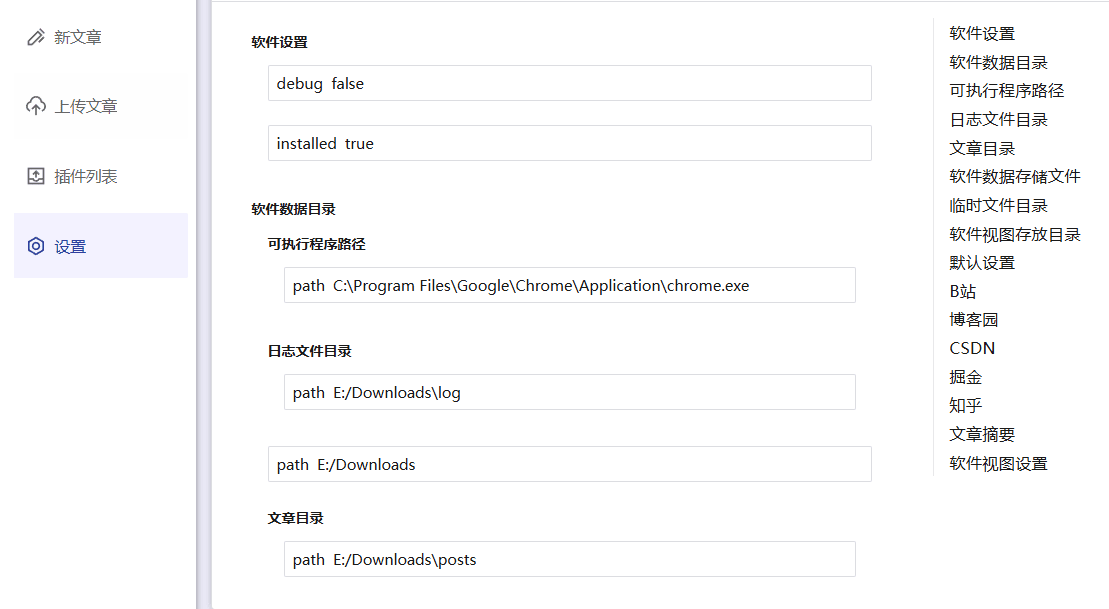The height and width of the screenshot is (609, 1109).
Task: Click the E:/Downloads\log path field
Action: [569, 392]
